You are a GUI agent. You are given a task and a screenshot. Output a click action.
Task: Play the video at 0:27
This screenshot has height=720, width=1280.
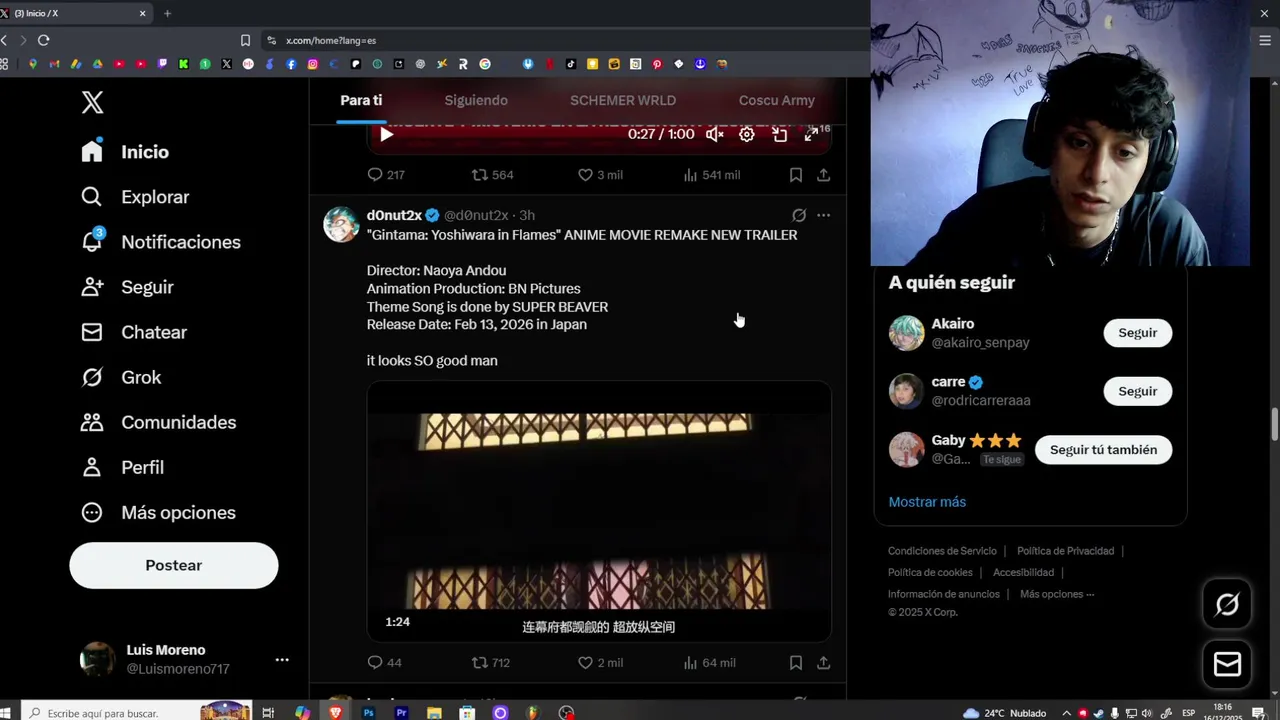click(x=386, y=134)
